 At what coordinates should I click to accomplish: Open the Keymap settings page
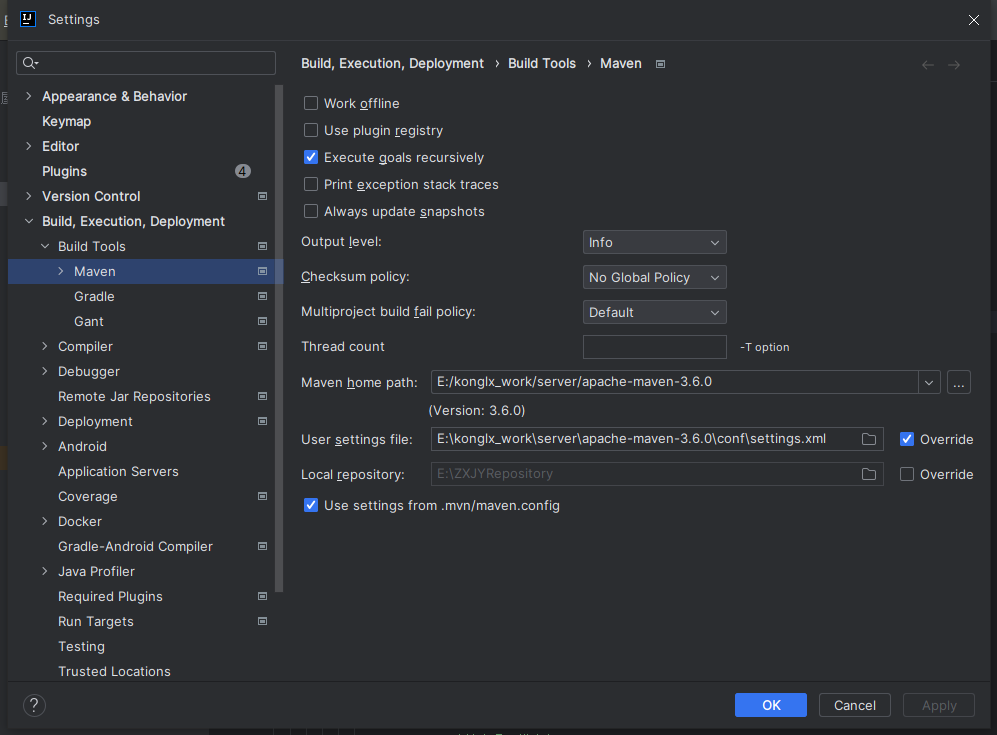click(x=66, y=121)
